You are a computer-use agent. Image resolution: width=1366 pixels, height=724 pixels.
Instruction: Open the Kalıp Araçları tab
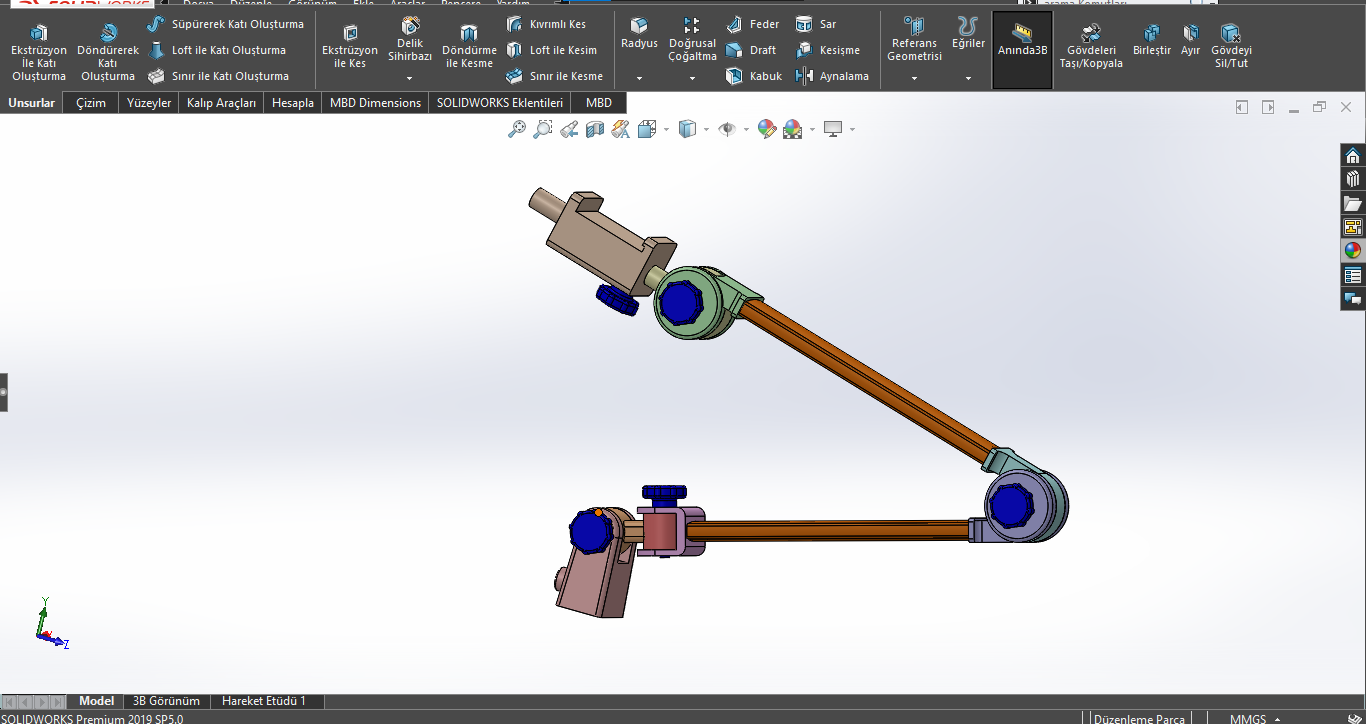coord(221,103)
